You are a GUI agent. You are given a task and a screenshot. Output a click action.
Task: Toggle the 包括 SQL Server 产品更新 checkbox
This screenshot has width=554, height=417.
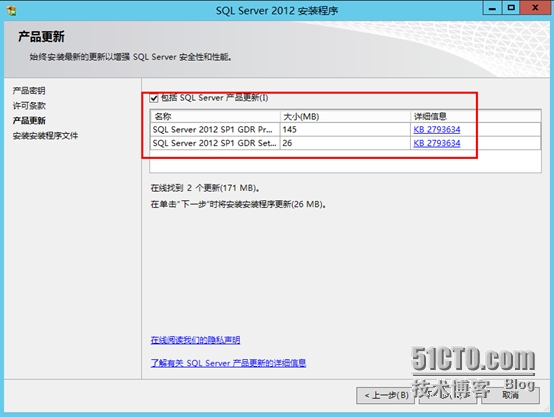[154, 98]
